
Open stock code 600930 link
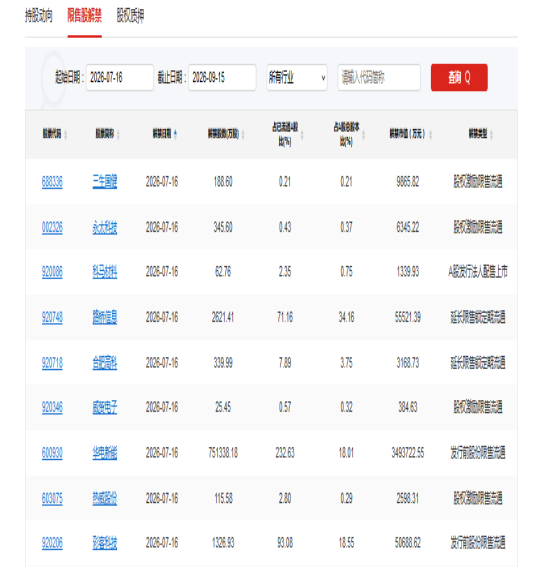52,453
